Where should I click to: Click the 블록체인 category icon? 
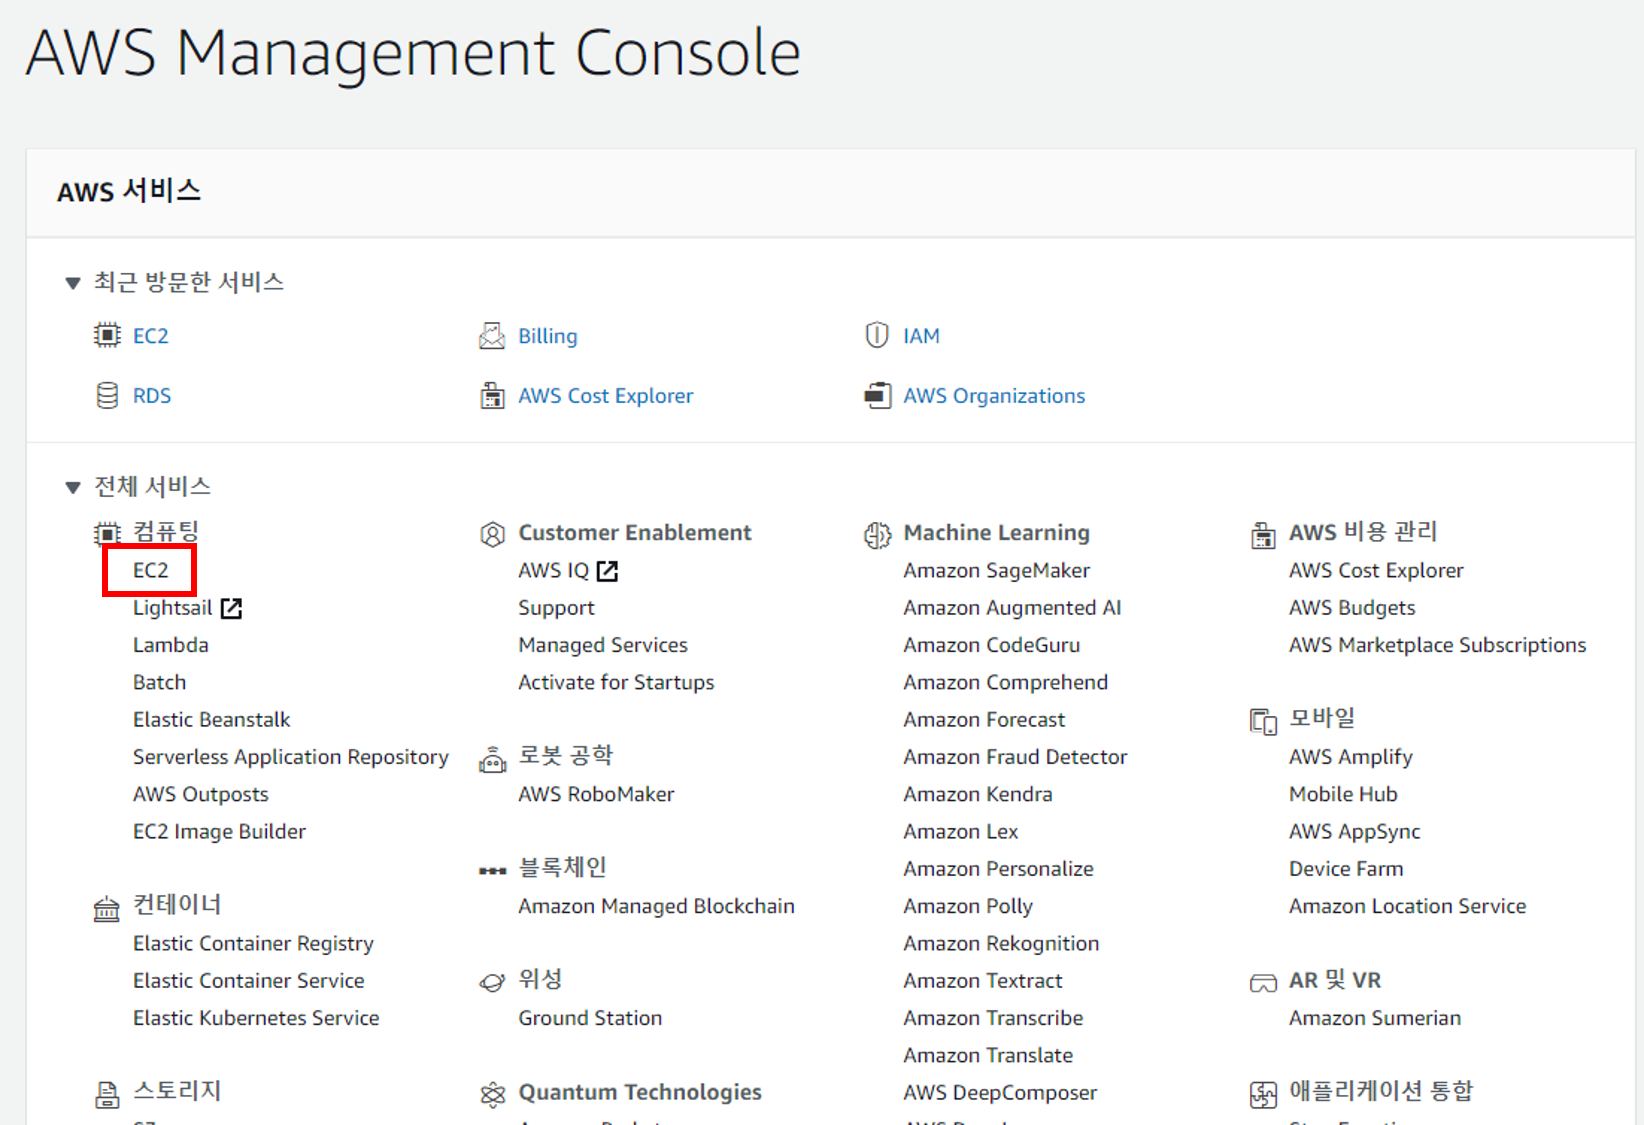click(x=492, y=871)
